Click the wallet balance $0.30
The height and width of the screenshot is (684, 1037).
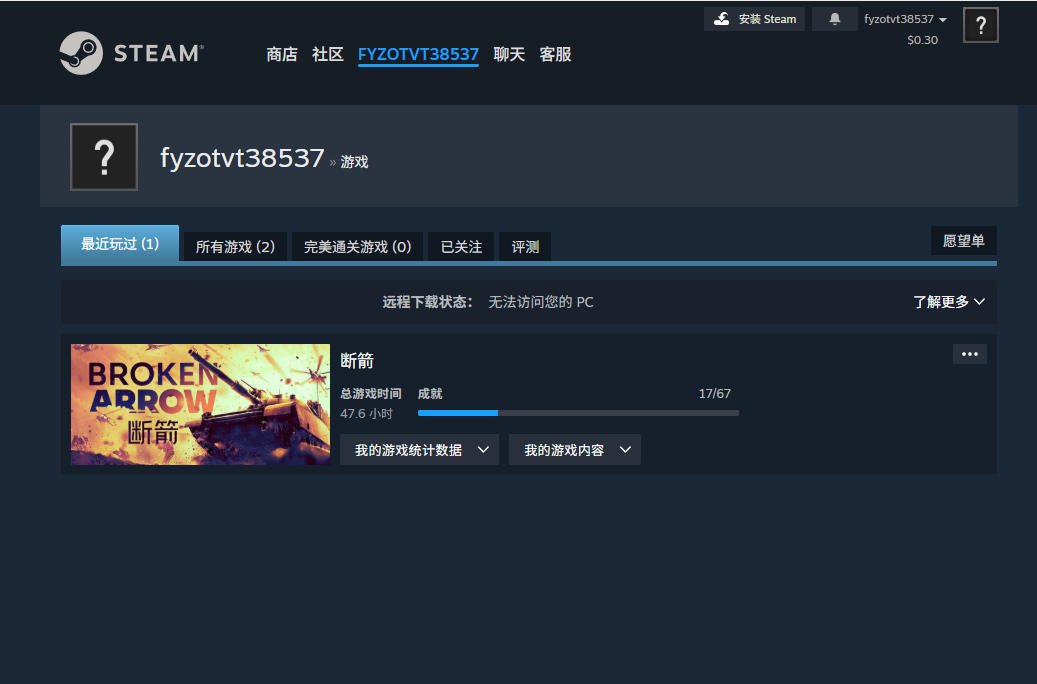coord(921,40)
